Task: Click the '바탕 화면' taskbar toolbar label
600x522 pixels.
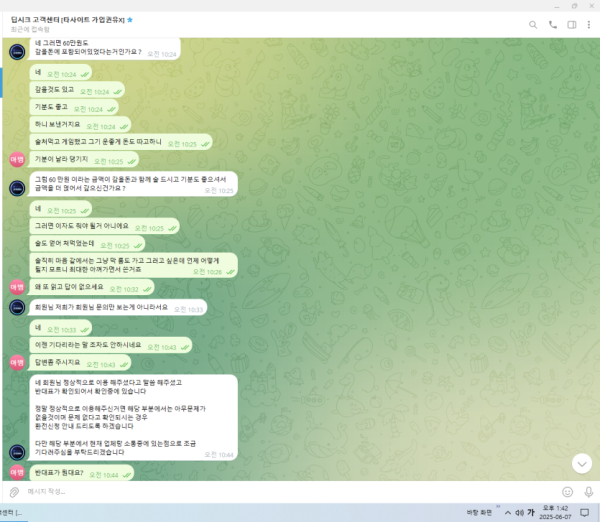Action: 479,512
